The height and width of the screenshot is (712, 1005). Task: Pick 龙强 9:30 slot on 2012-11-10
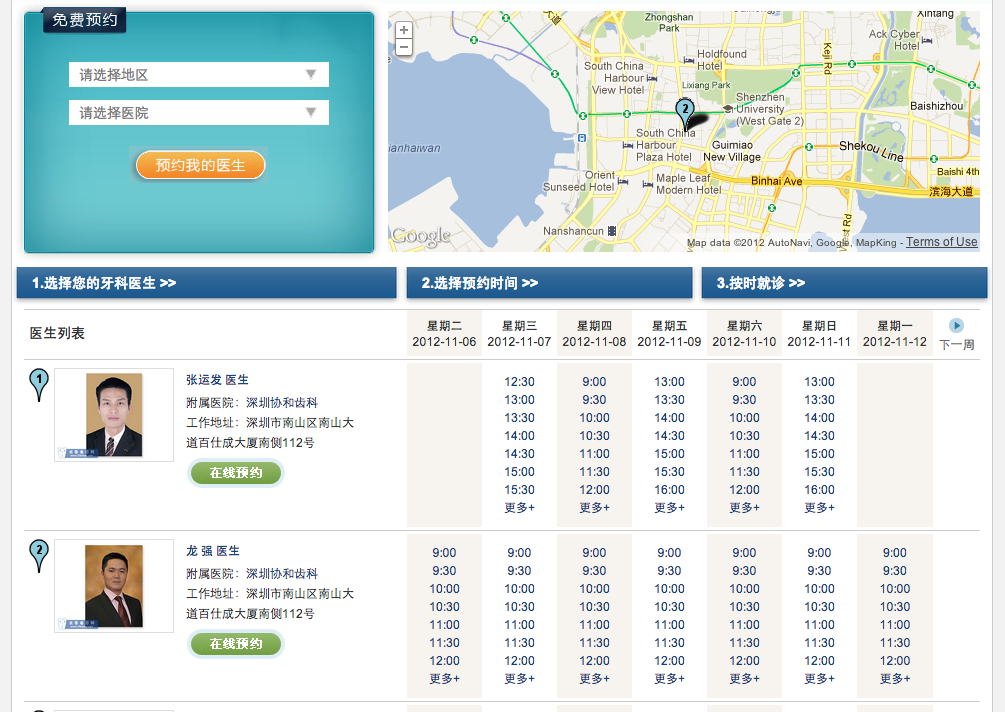pyautogui.click(x=744, y=571)
